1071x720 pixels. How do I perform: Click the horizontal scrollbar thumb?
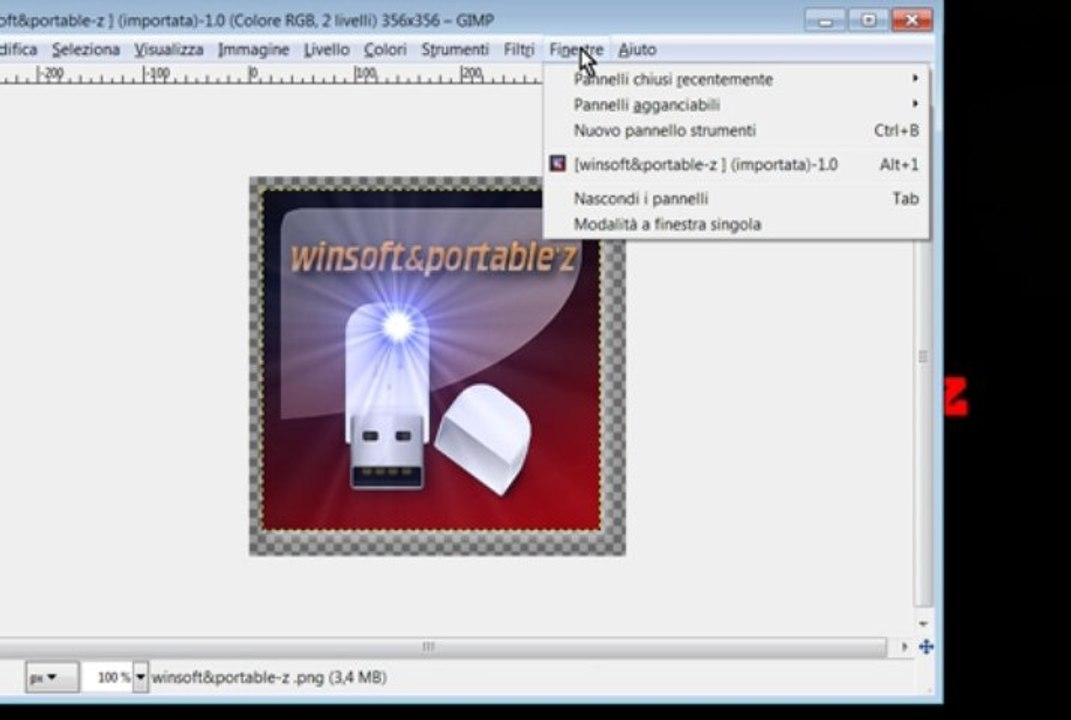(x=428, y=646)
